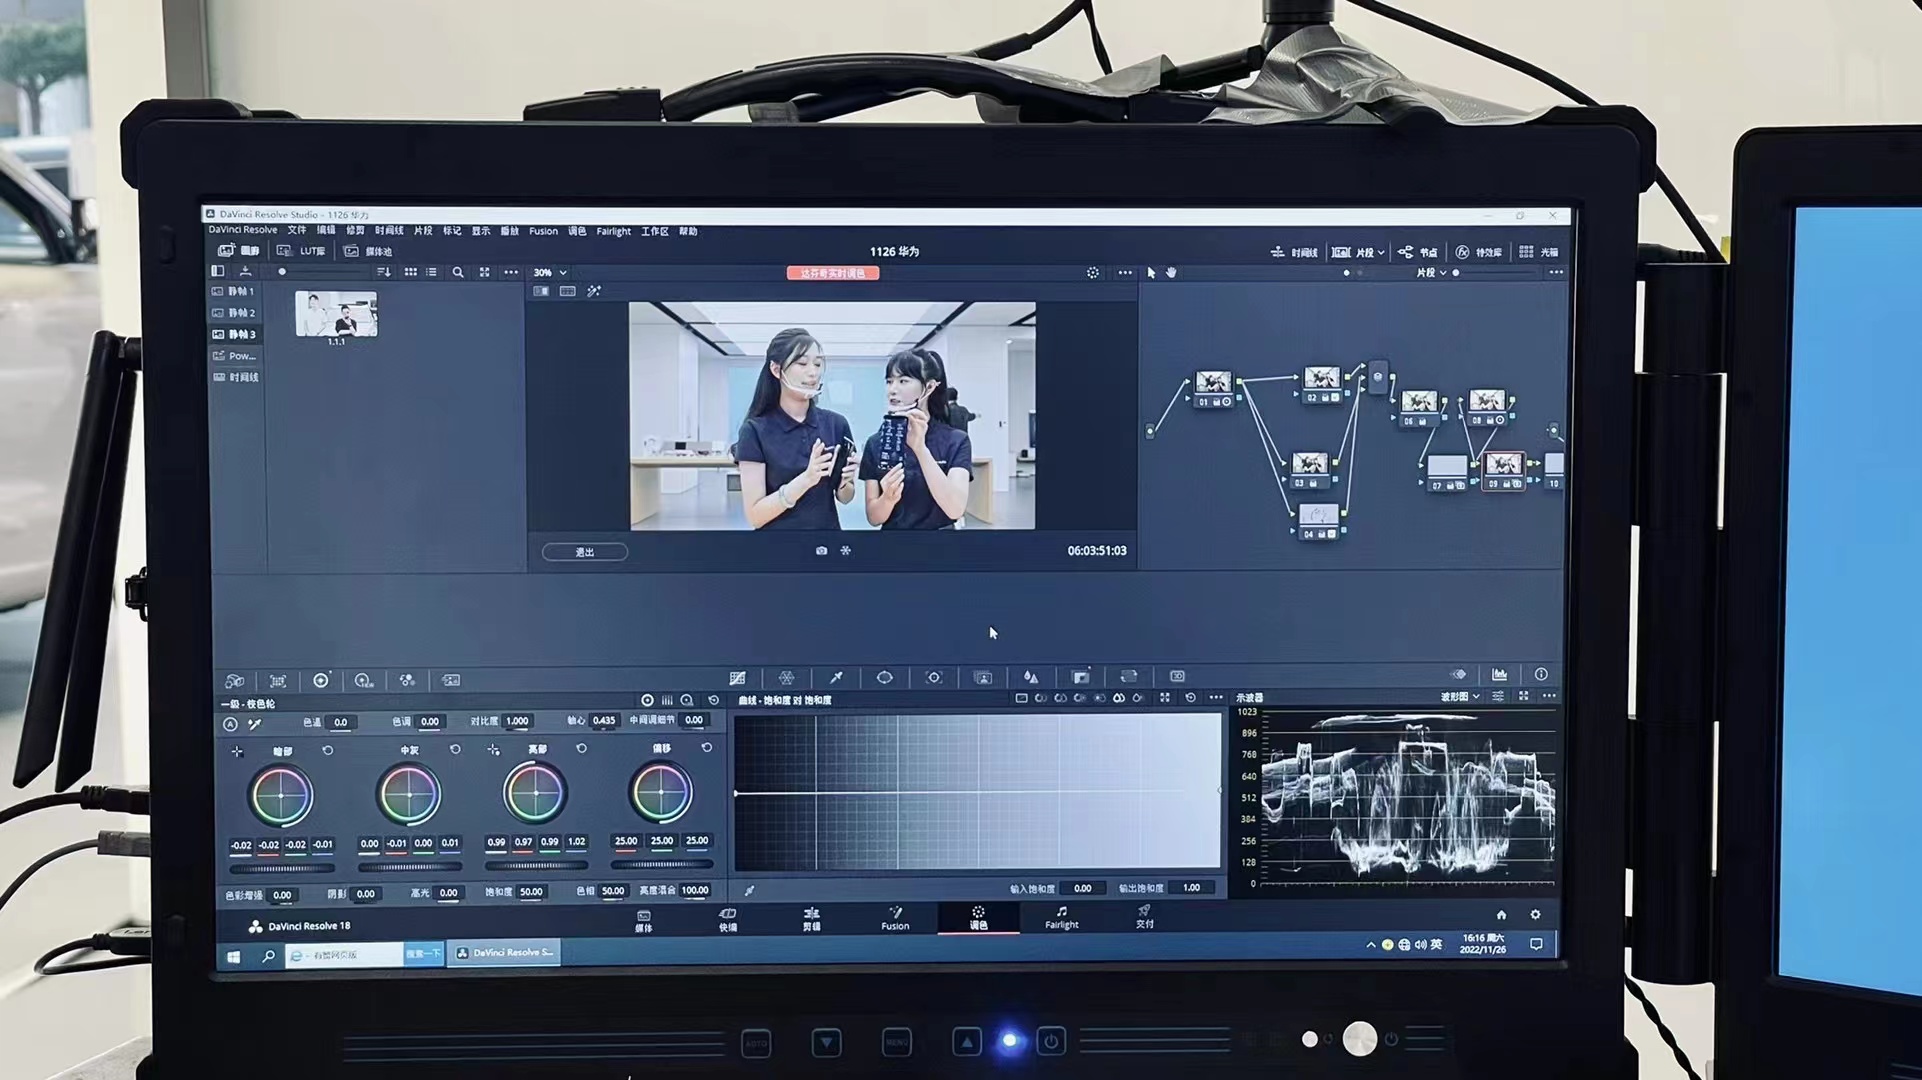Image resolution: width=1922 pixels, height=1080 pixels.
Task: Open the Fusion menu in menu bar
Action: [x=543, y=231]
